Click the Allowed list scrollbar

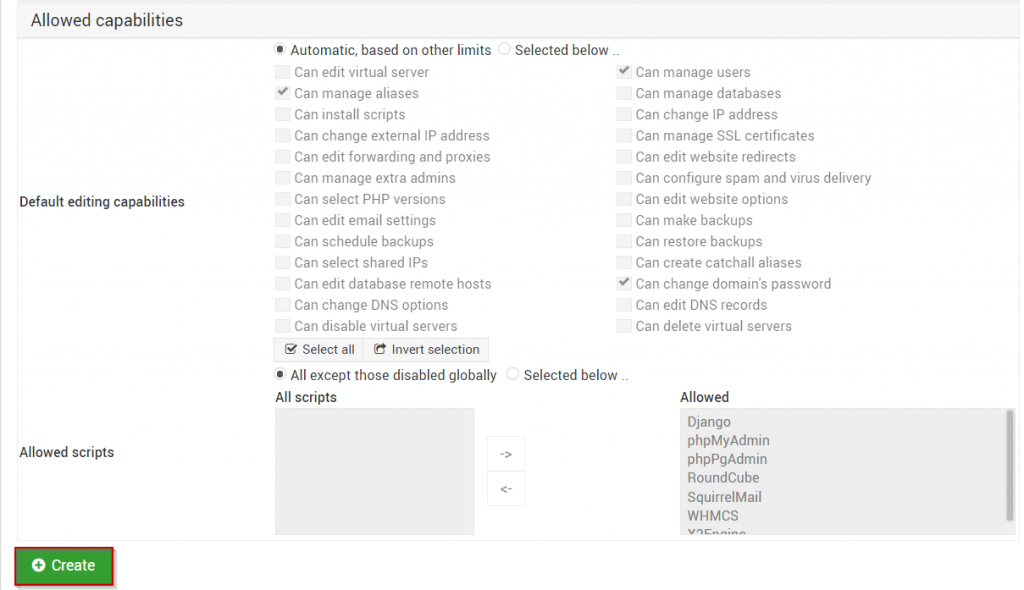(x=1010, y=465)
